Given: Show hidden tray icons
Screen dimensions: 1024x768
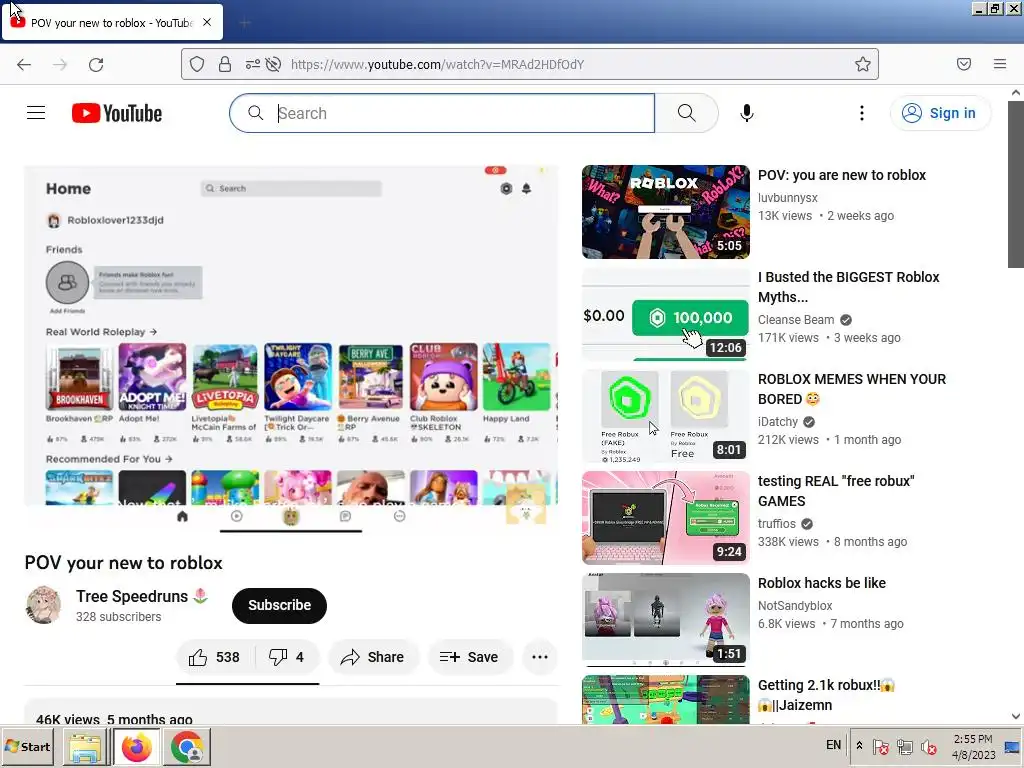Looking at the screenshot, I should [x=859, y=746].
